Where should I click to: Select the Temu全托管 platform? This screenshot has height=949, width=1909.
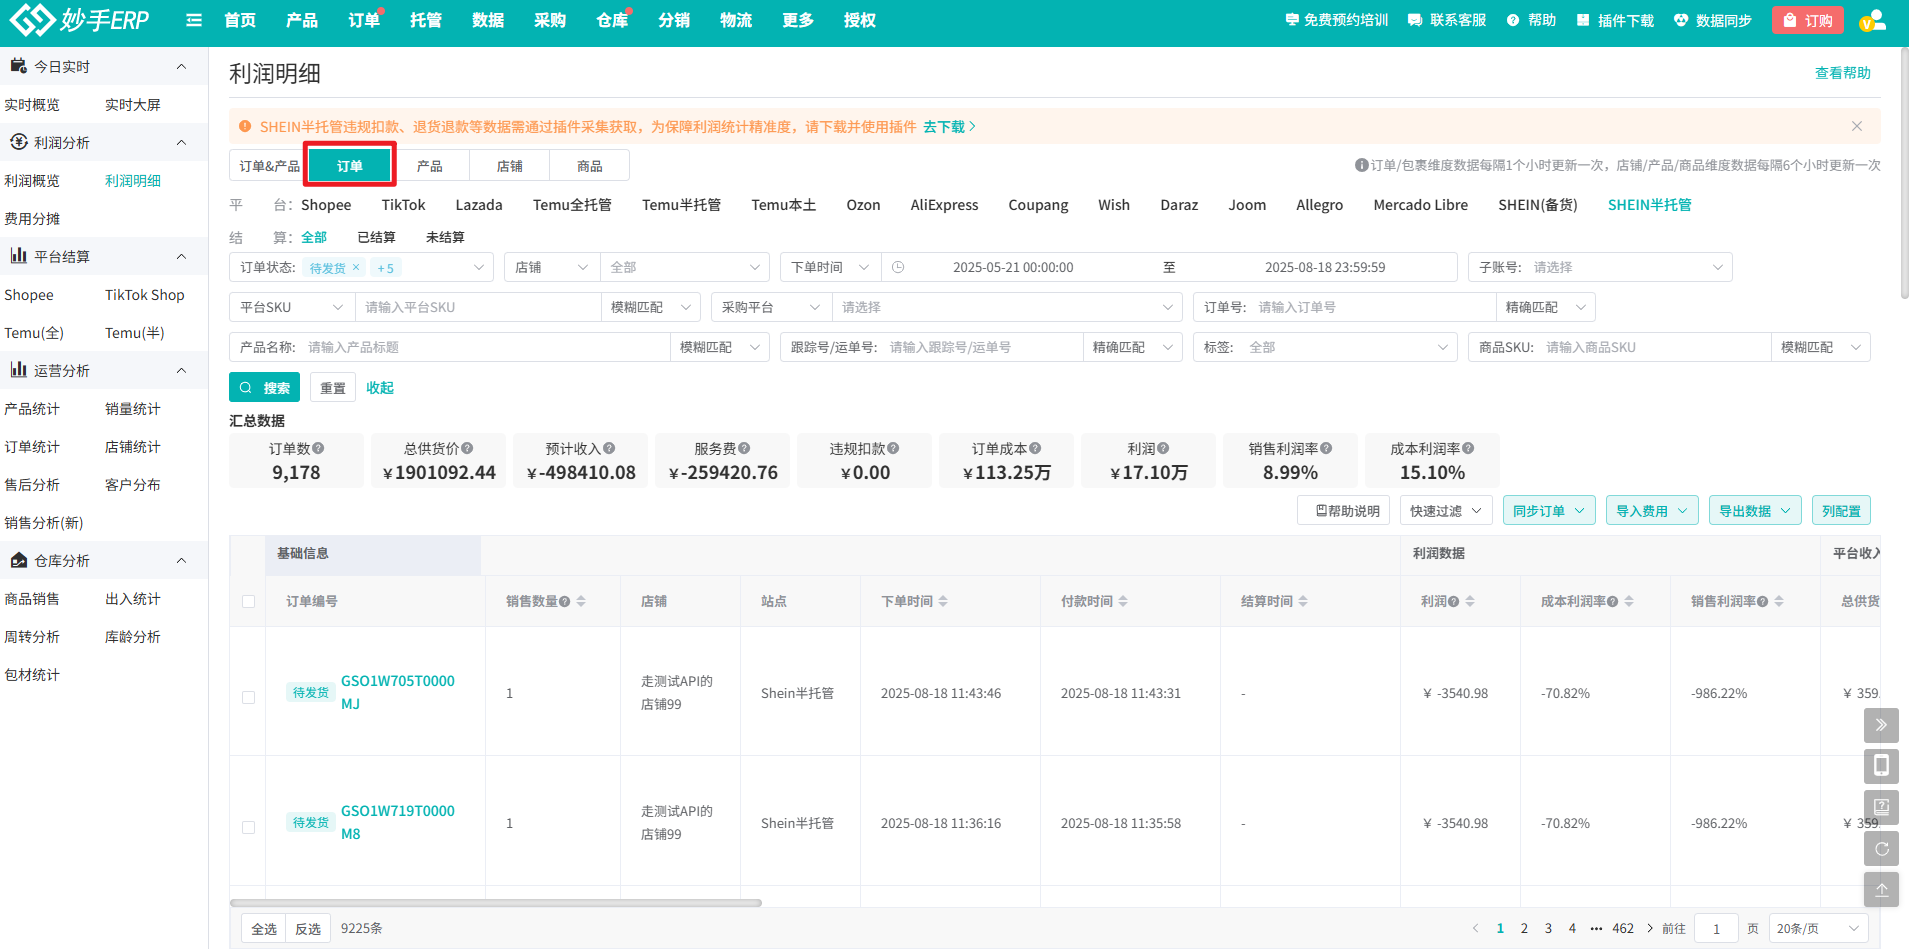click(572, 205)
